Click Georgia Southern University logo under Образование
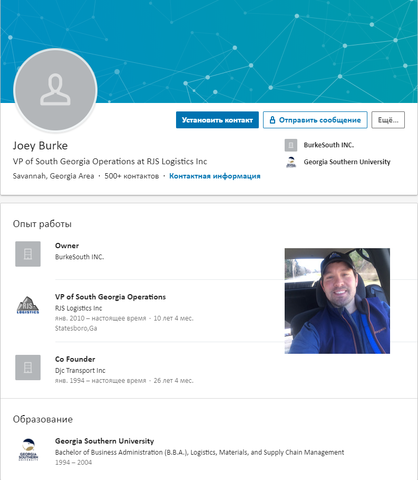This screenshot has width=418, height=480. [x=28, y=450]
